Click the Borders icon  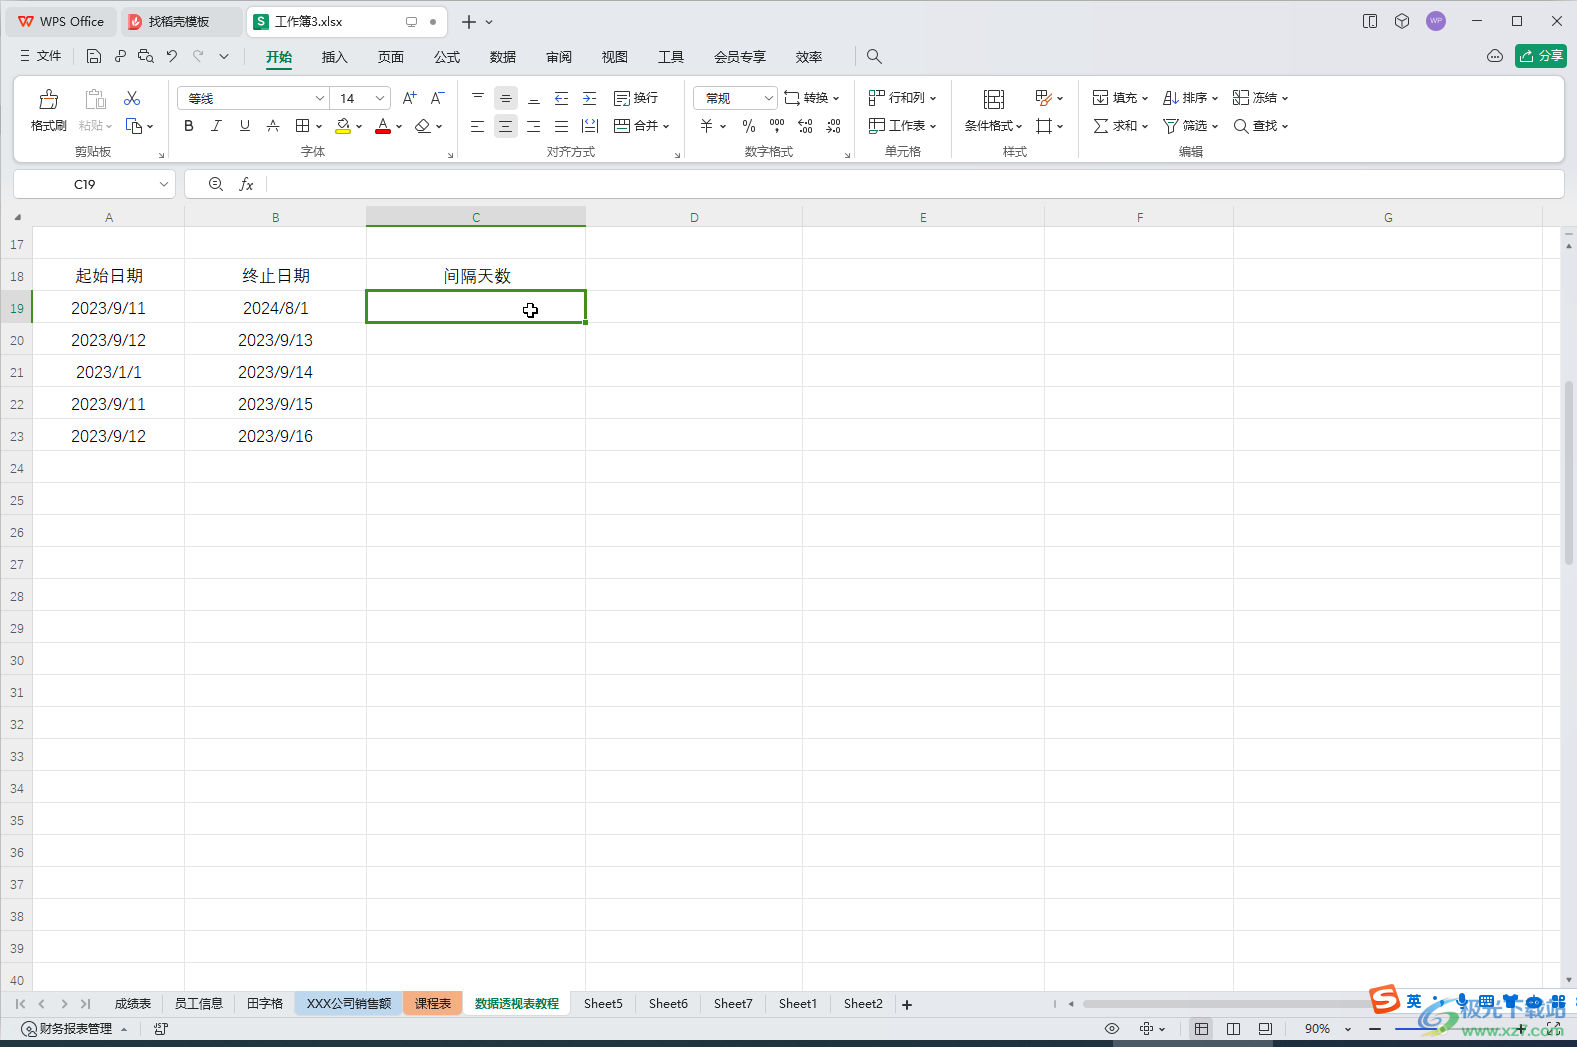coord(302,126)
